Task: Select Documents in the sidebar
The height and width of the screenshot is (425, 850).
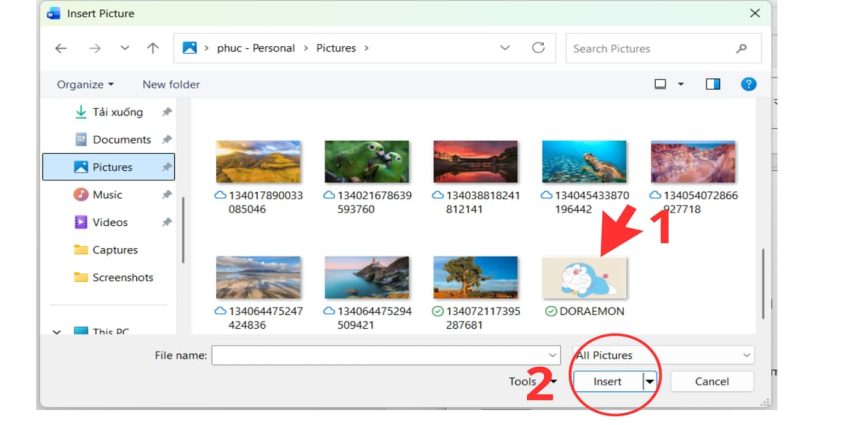Action: (x=121, y=140)
